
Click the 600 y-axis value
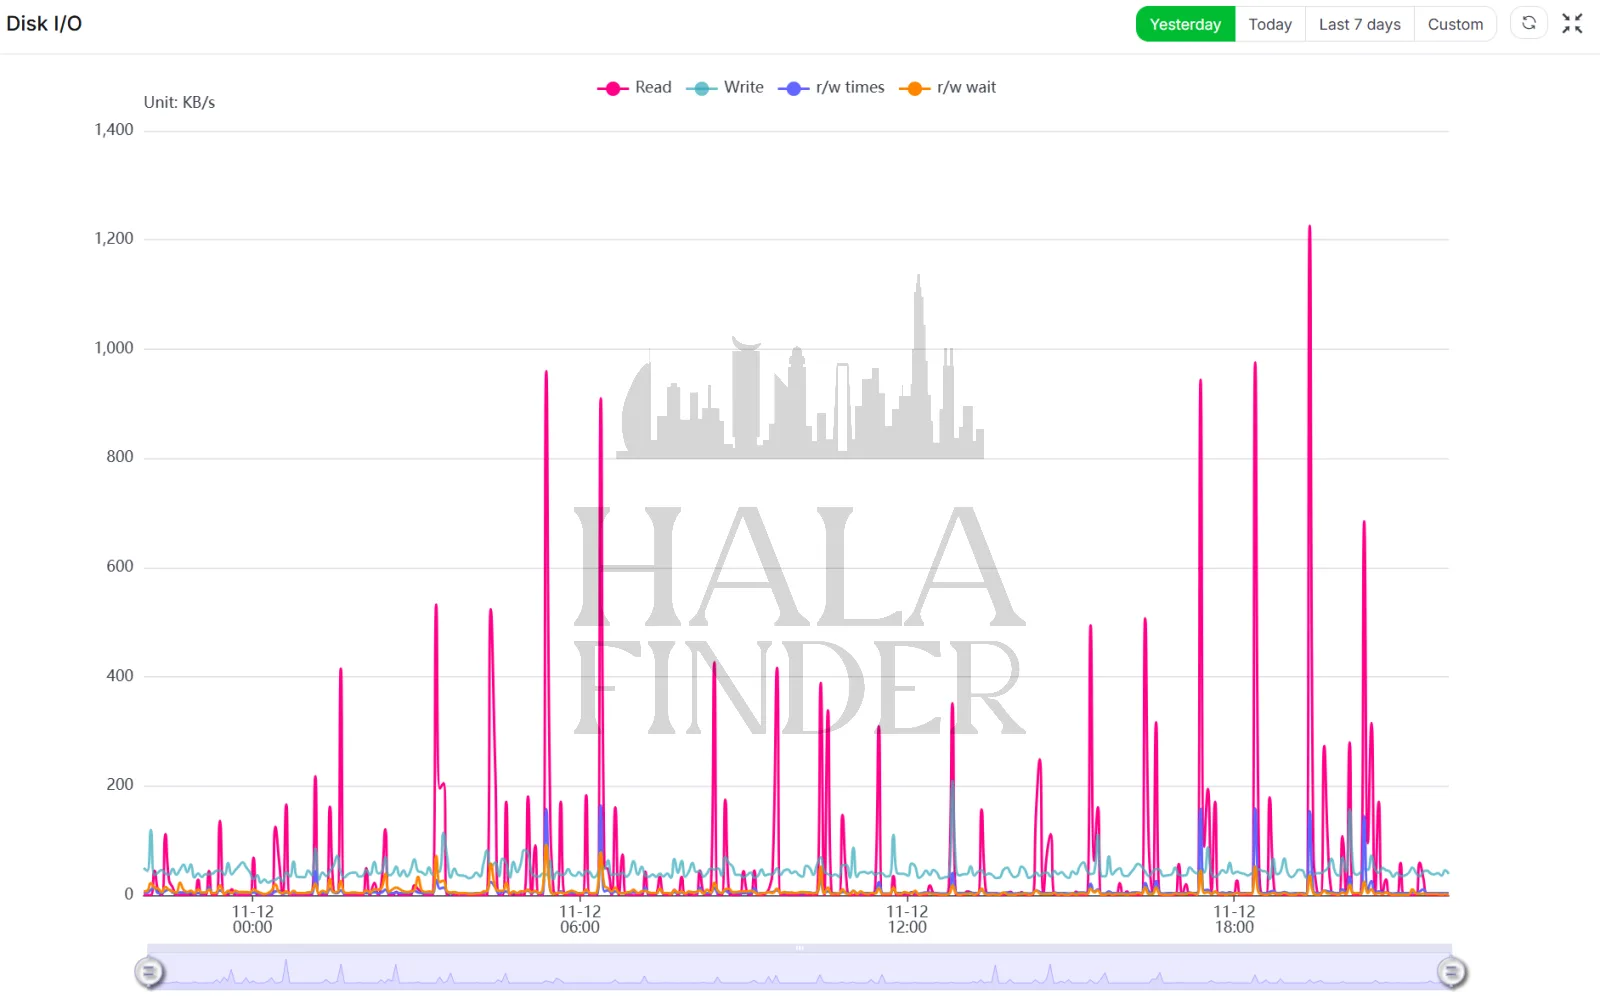click(120, 566)
